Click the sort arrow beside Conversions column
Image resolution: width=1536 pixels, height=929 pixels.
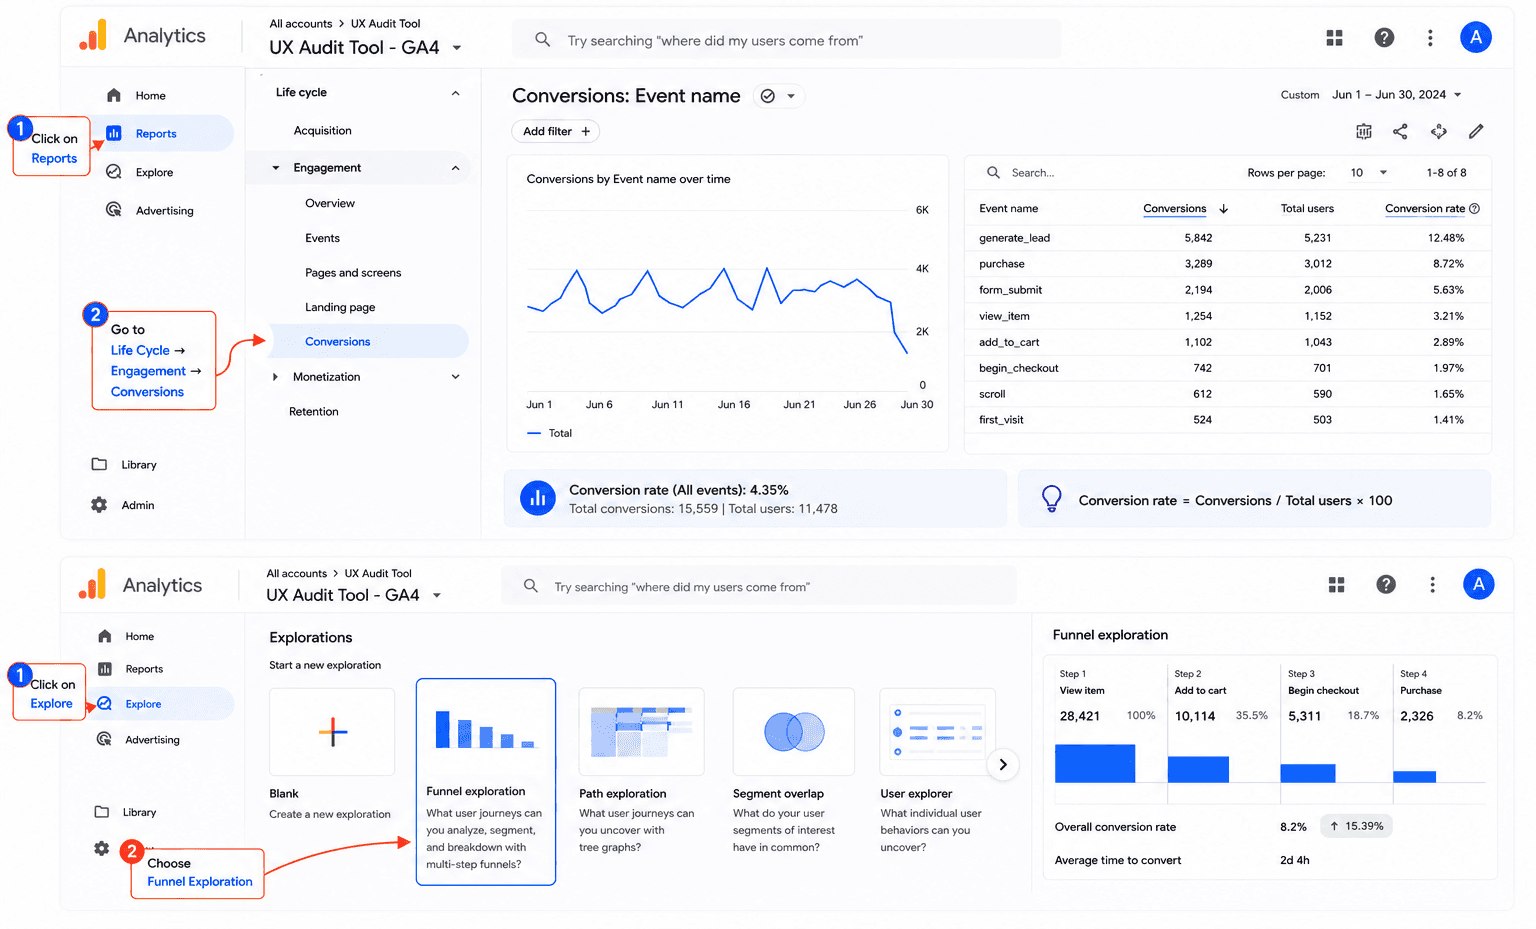click(1223, 209)
